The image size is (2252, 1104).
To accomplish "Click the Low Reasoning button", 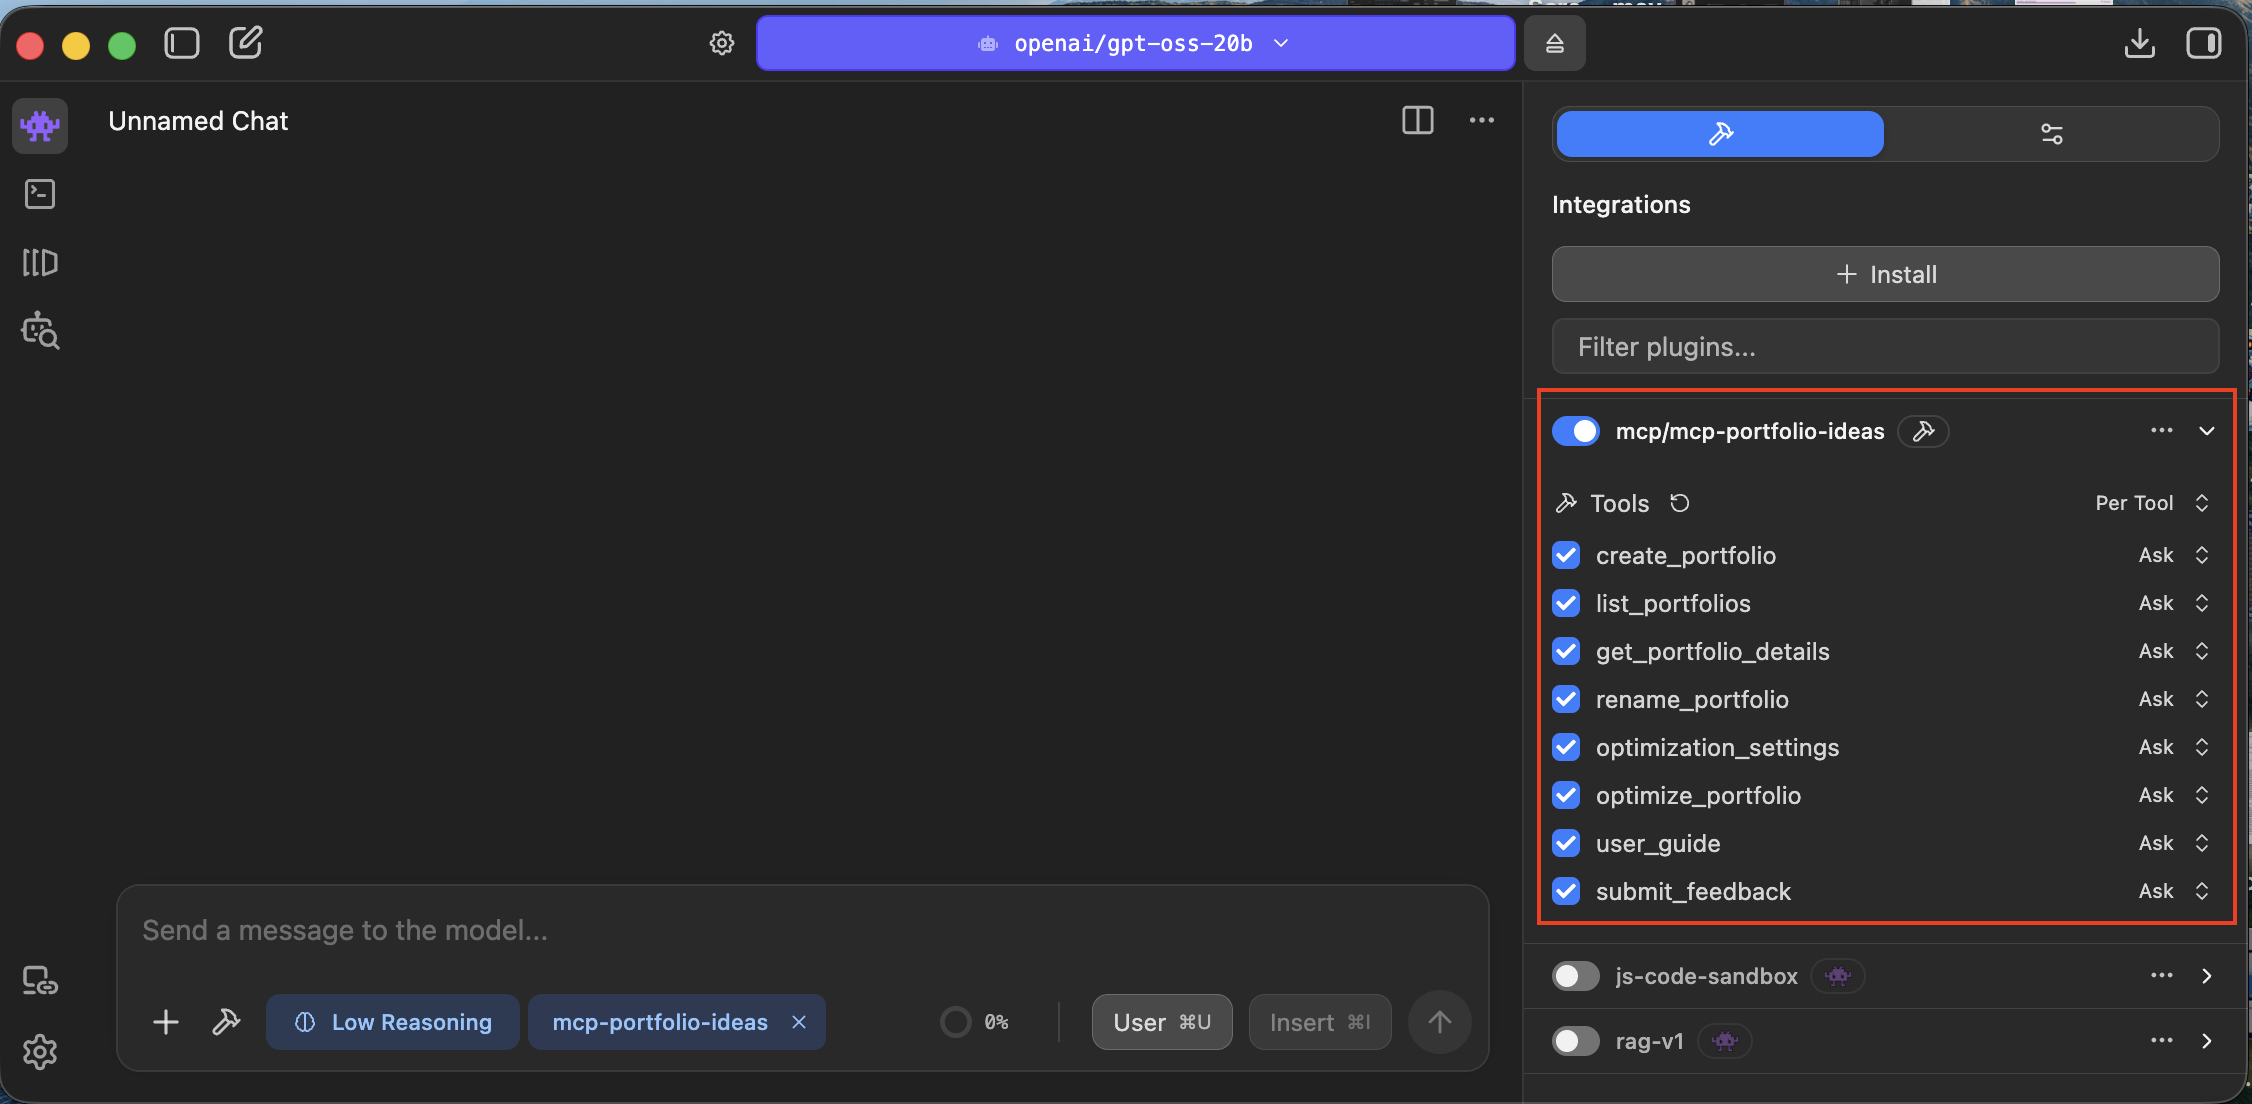I will pos(393,1022).
